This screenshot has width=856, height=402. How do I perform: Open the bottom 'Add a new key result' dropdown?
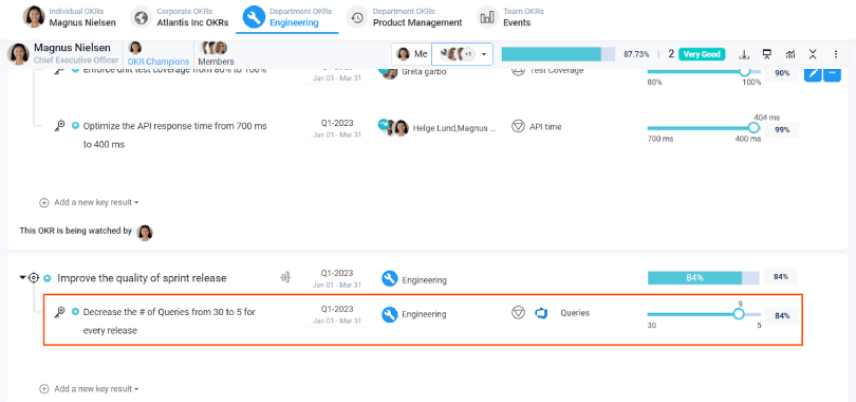[90, 389]
